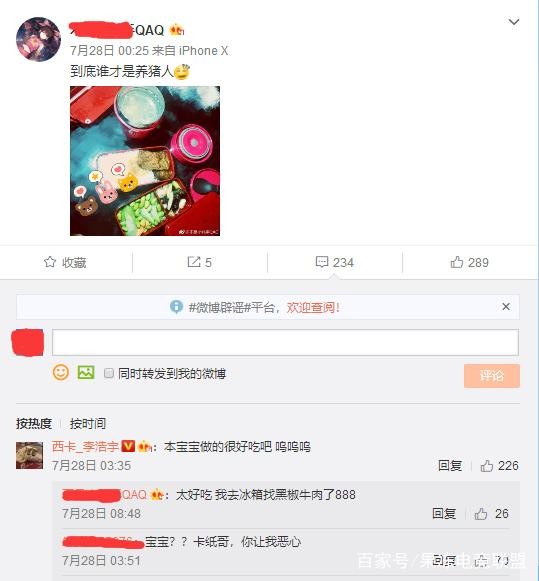Click 回复 on the 08:48 reply
Screen dimensions: 539x581
(444, 514)
